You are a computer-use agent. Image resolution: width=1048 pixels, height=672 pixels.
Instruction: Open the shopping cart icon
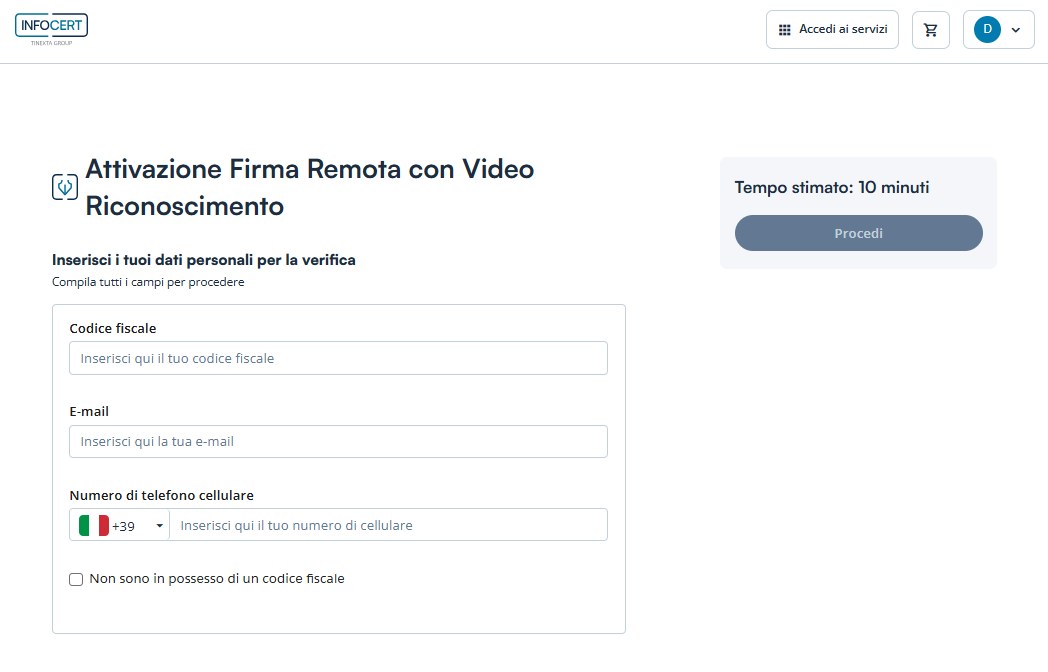pyautogui.click(x=931, y=30)
